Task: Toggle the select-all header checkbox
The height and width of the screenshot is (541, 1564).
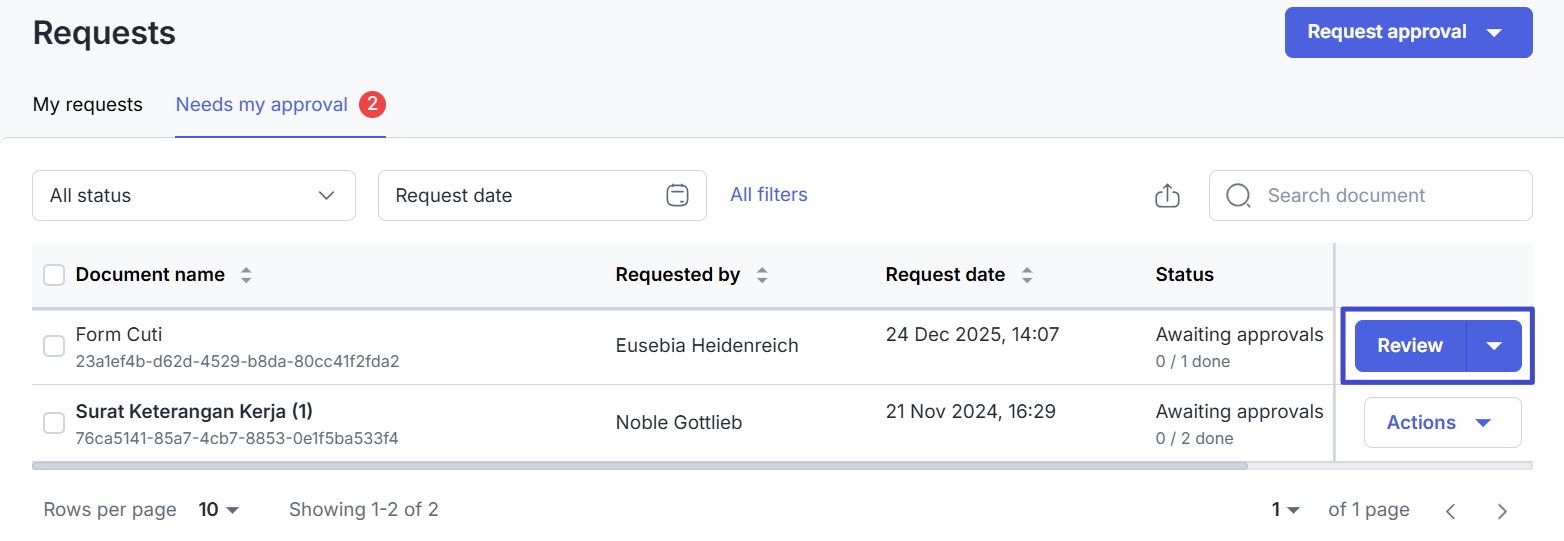Action: [x=54, y=275]
